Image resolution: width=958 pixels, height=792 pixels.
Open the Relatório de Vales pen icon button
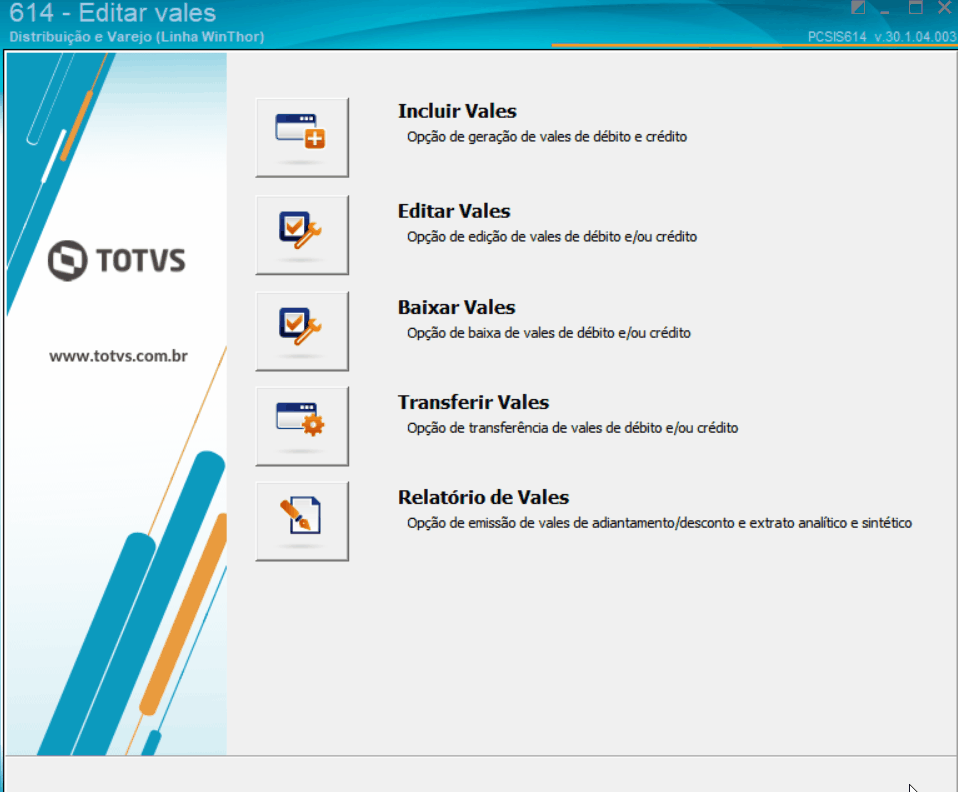pyautogui.click(x=302, y=521)
